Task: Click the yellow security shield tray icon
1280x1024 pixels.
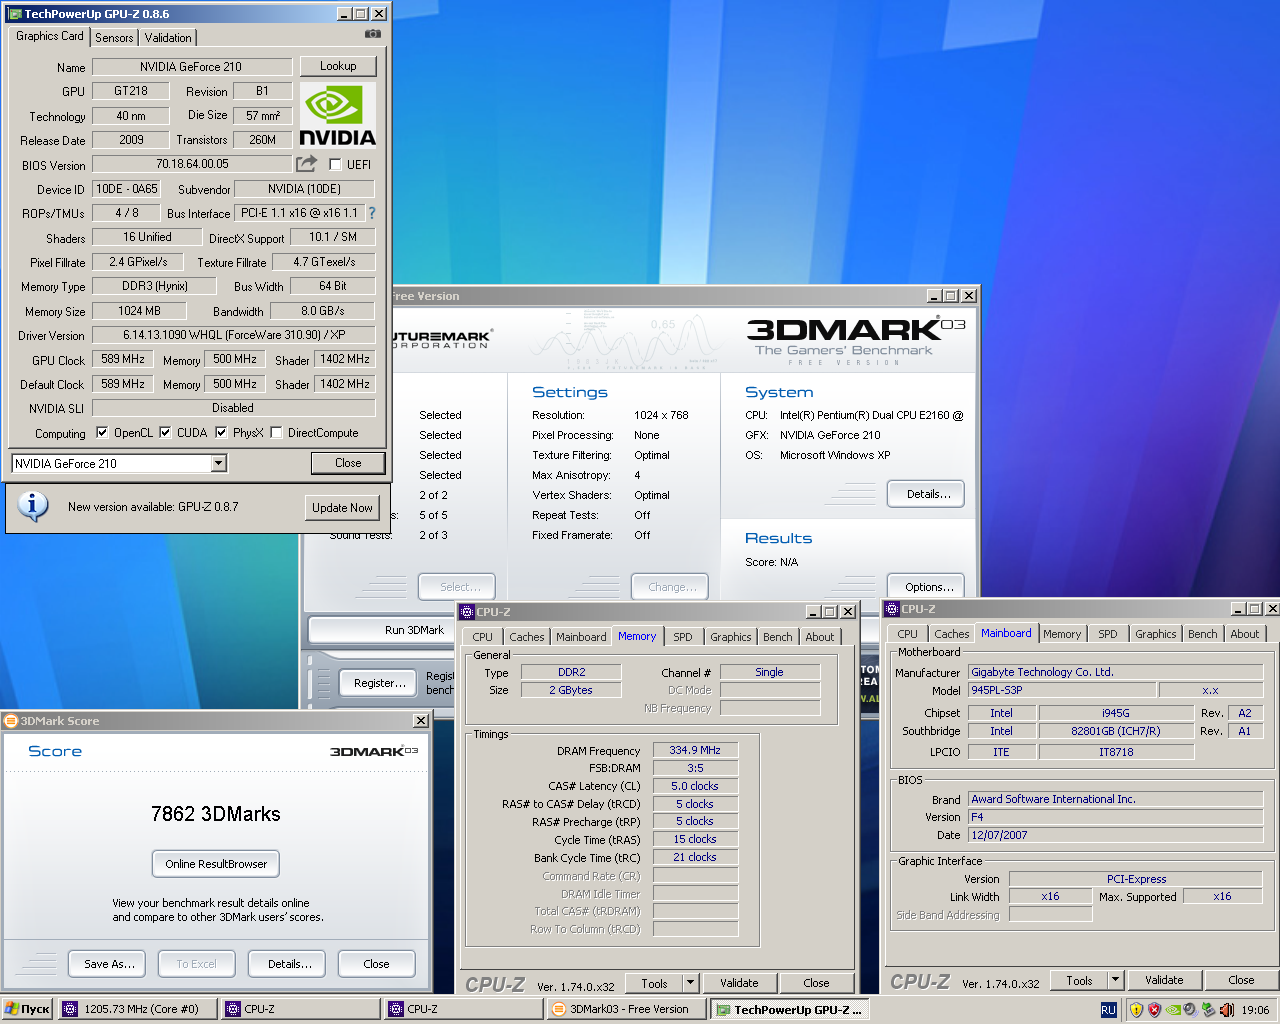Action: [1136, 1010]
